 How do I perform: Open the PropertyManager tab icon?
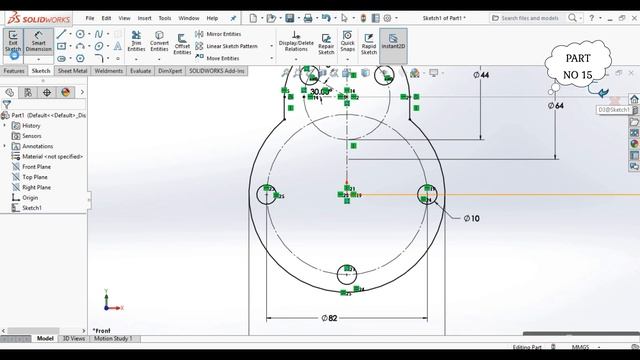(28, 92)
